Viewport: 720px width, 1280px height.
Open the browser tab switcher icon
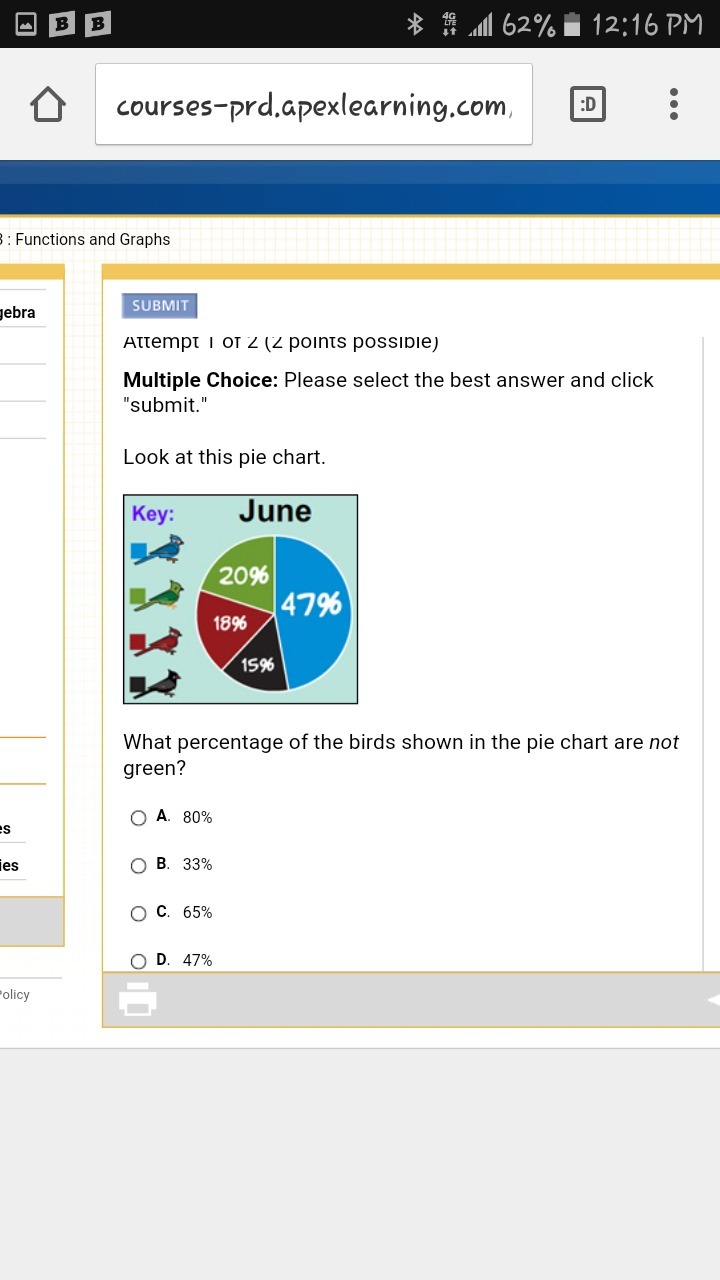click(x=587, y=104)
